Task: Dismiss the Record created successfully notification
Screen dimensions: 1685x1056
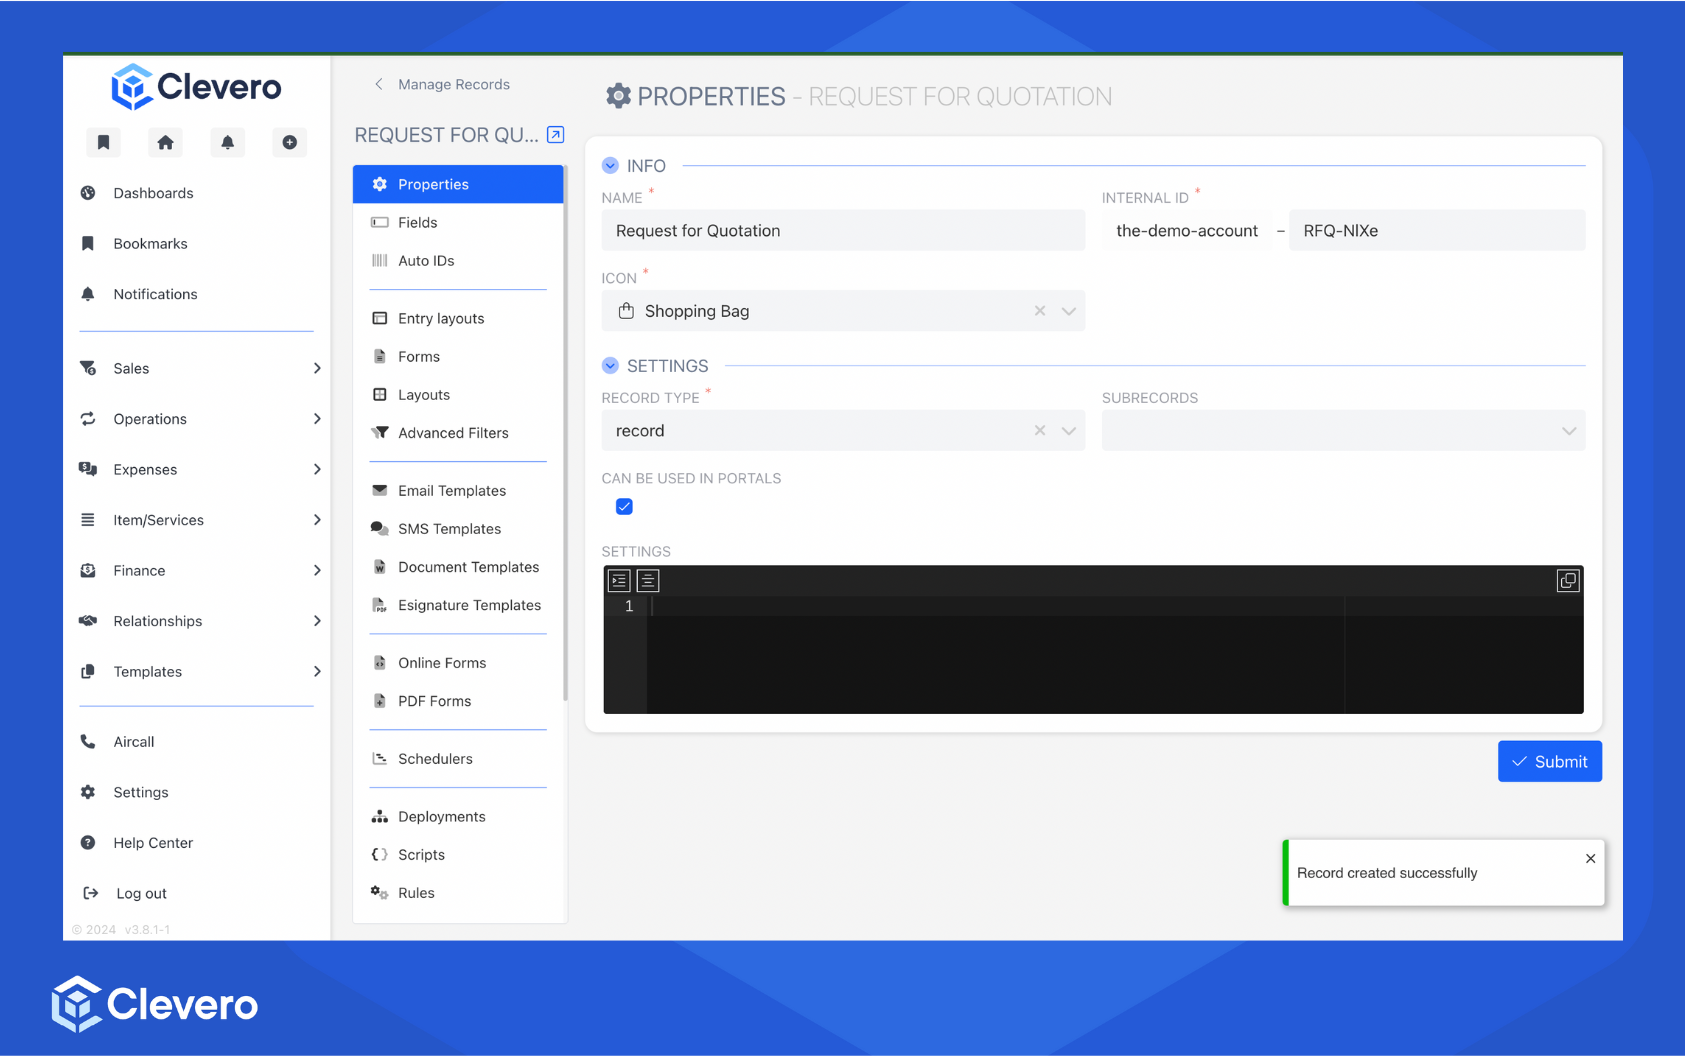Action: (x=1590, y=858)
